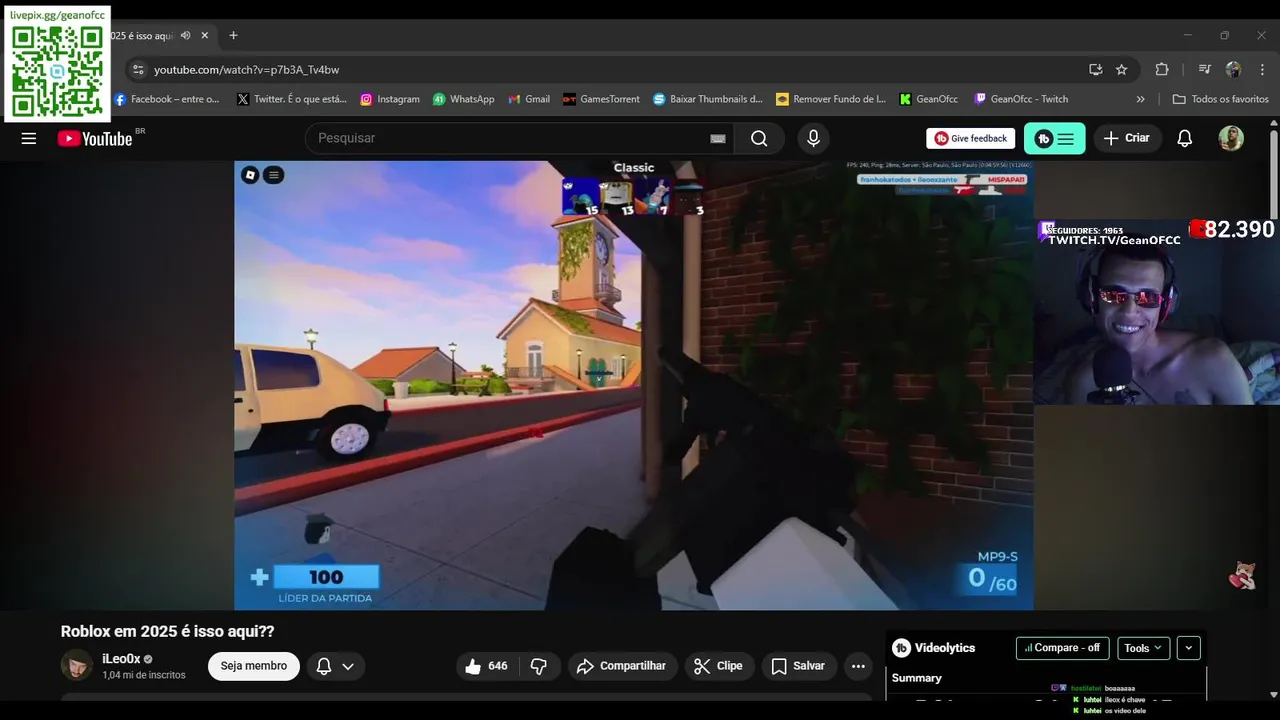Click the Roblox logo icon in video
Screen dimensions: 1280x720
250,175
